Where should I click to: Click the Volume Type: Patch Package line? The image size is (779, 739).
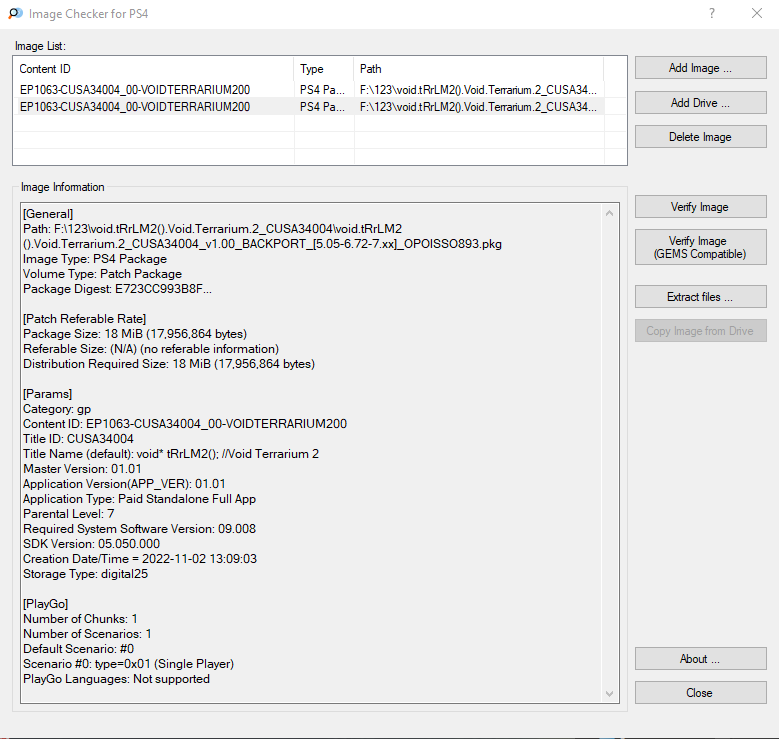click(102, 274)
